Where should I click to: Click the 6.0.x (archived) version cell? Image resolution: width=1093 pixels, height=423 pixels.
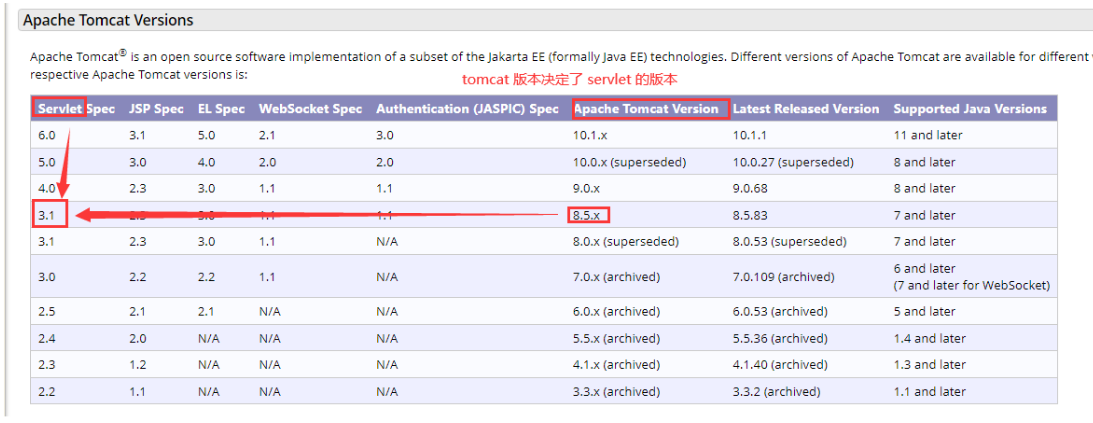pos(616,311)
